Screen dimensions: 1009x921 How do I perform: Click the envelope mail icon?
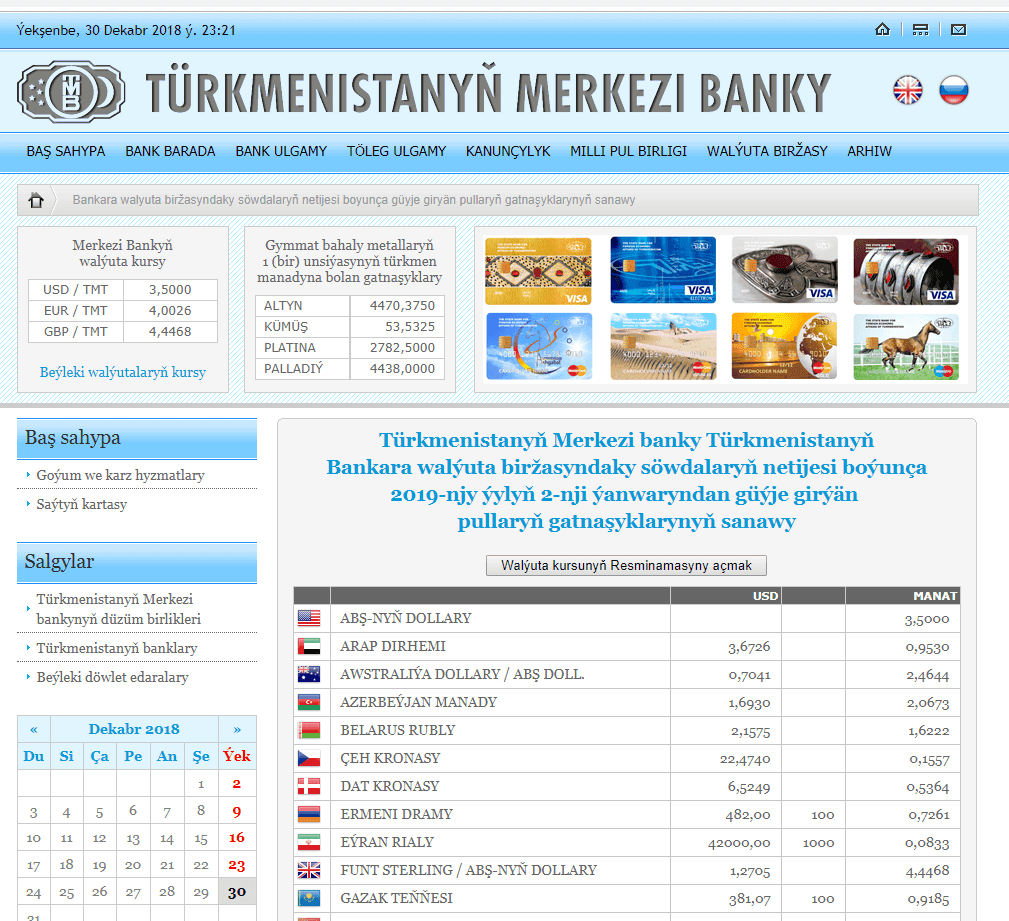click(x=958, y=30)
